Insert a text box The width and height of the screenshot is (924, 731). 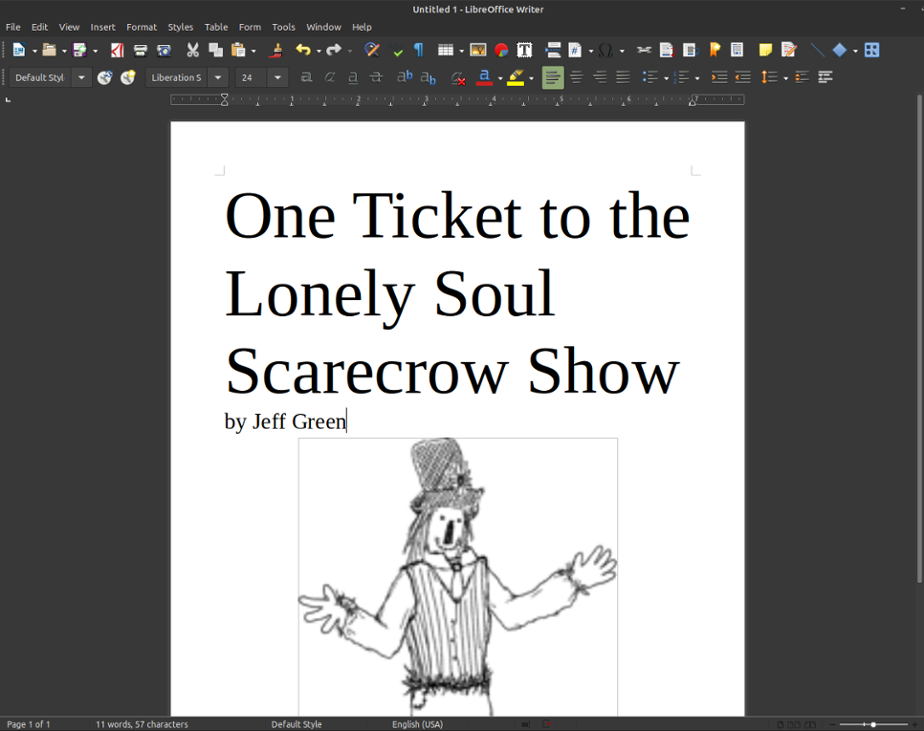click(523, 49)
